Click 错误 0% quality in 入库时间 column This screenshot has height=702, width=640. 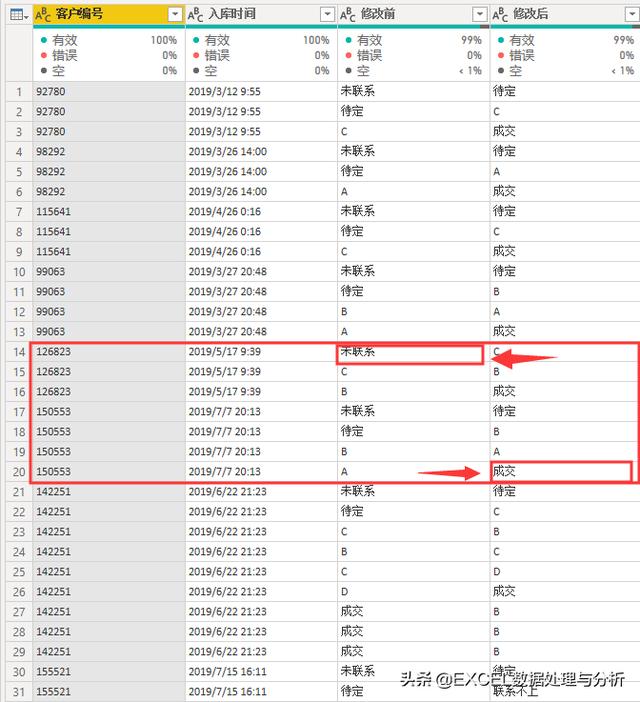click(x=261, y=56)
